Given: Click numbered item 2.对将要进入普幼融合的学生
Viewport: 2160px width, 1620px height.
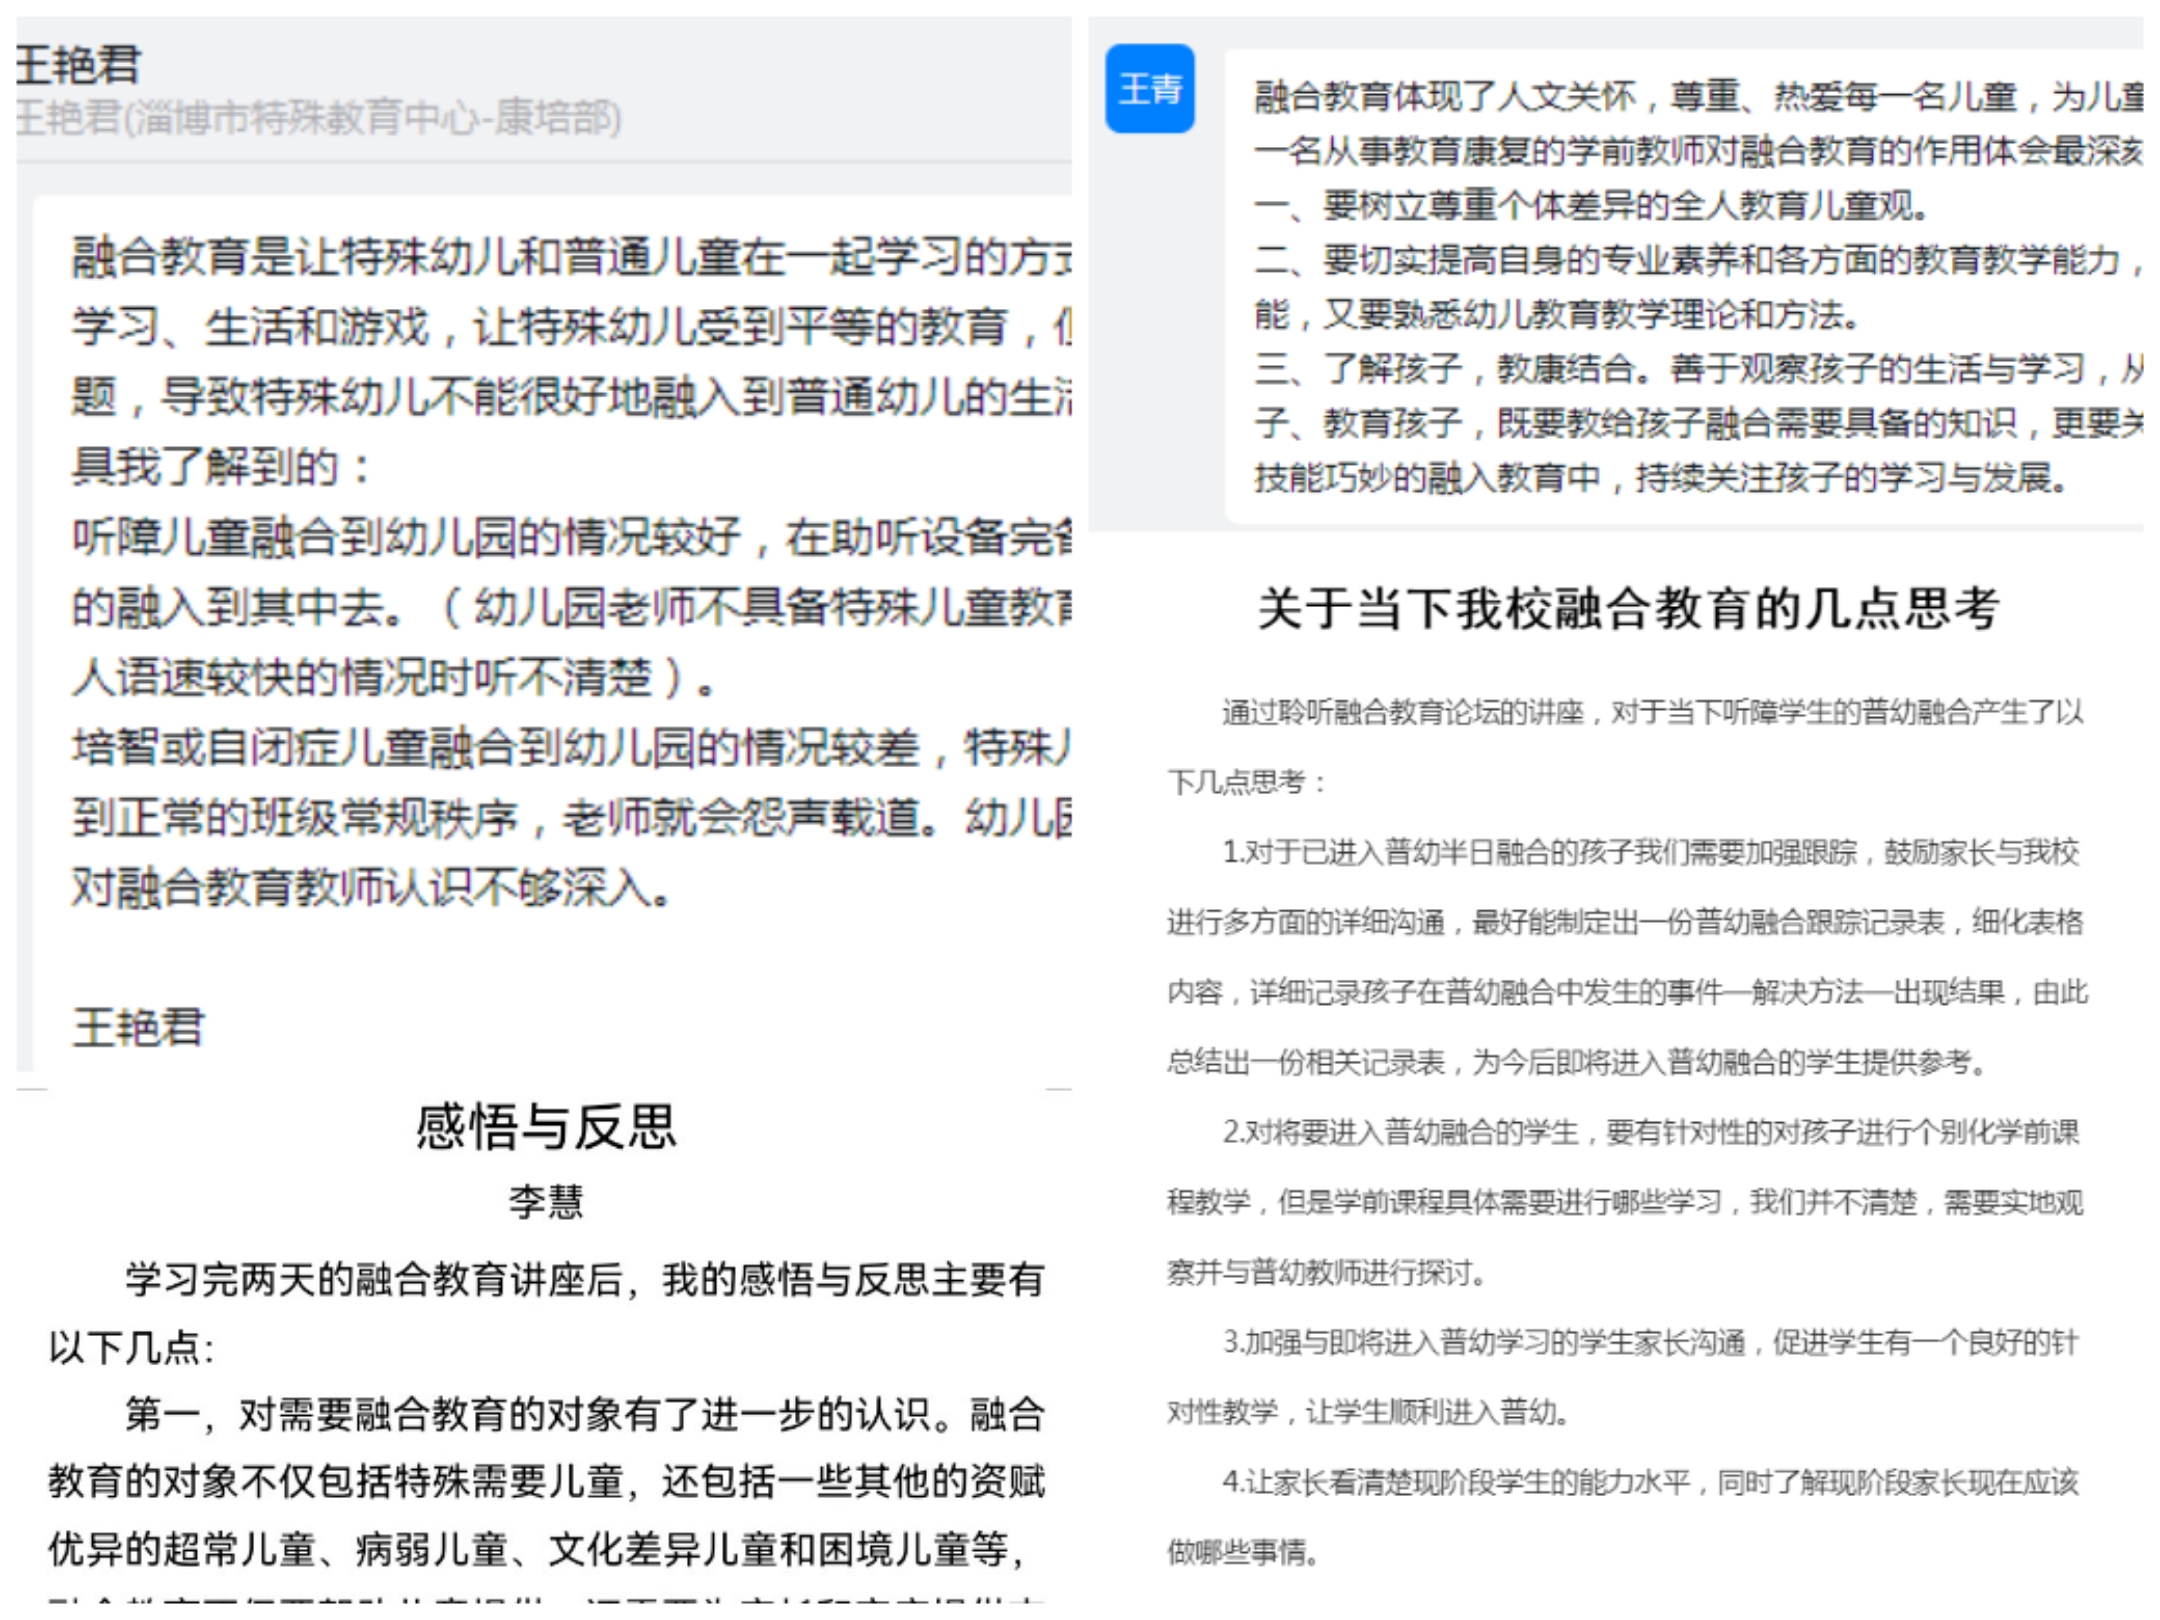Looking at the screenshot, I should pyautogui.click(x=1650, y=1132).
